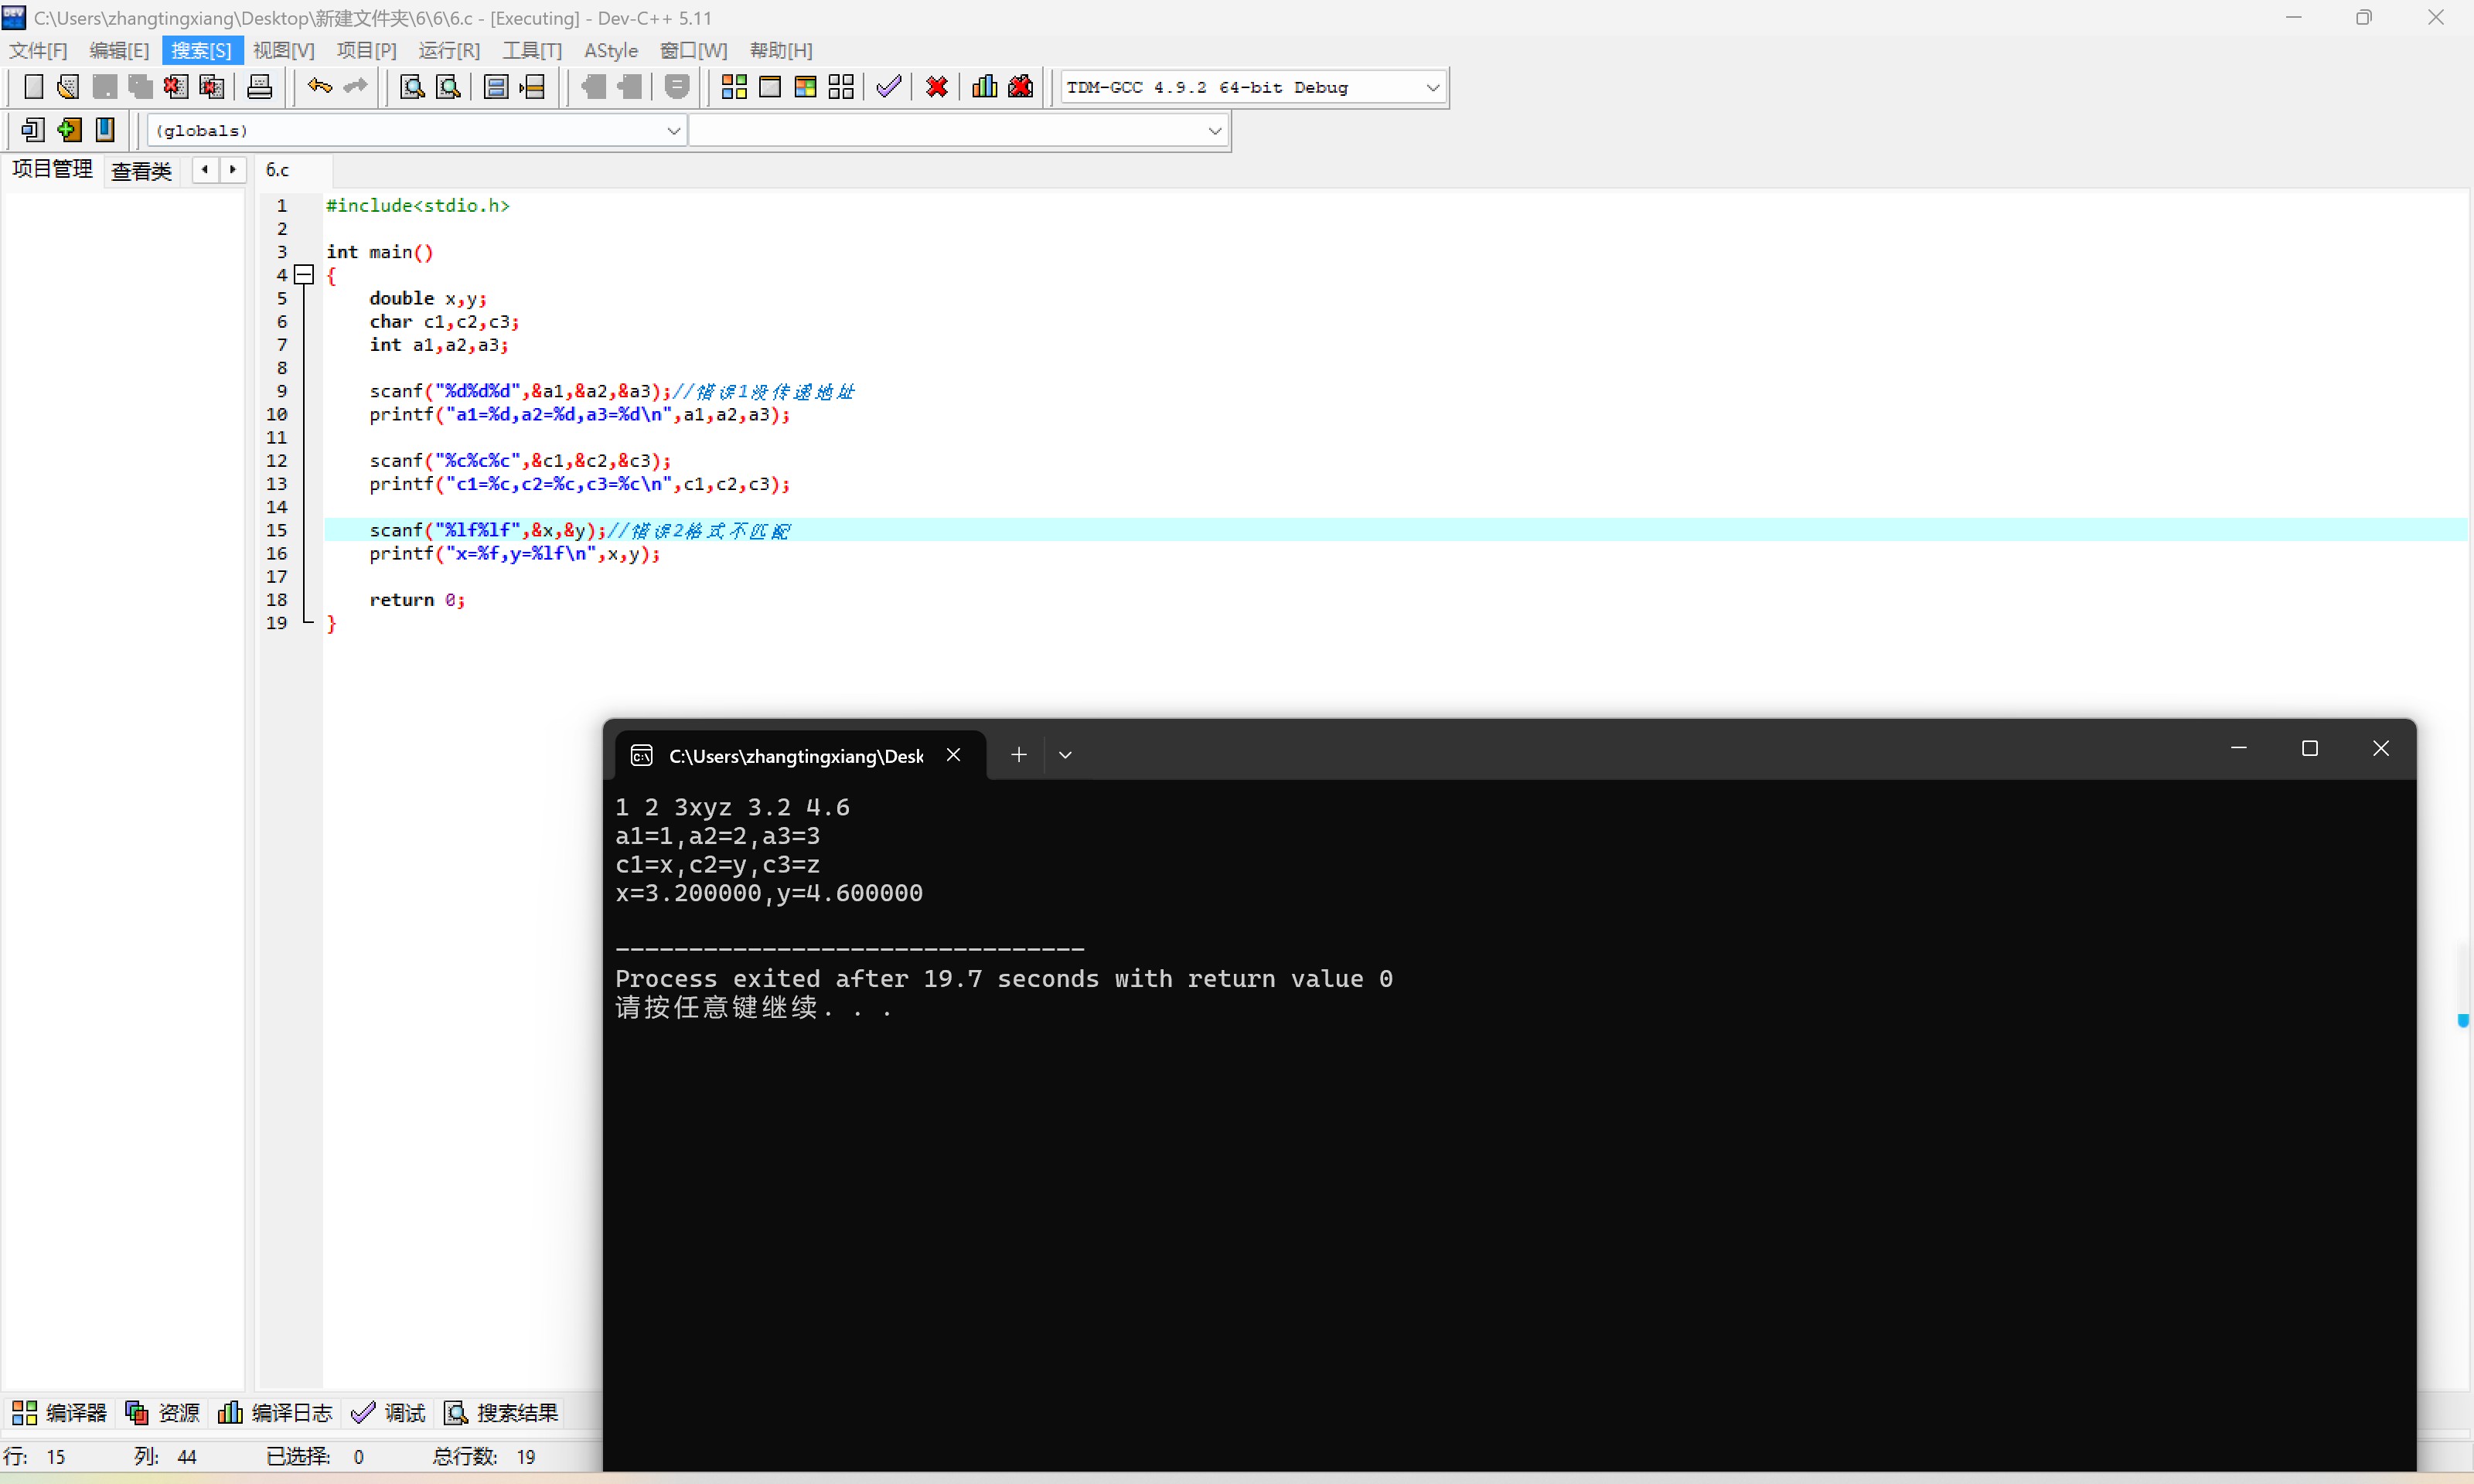This screenshot has height=1484, width=2474.
Task: Switch to the 查看类 tab
Action: coord(141,171)
